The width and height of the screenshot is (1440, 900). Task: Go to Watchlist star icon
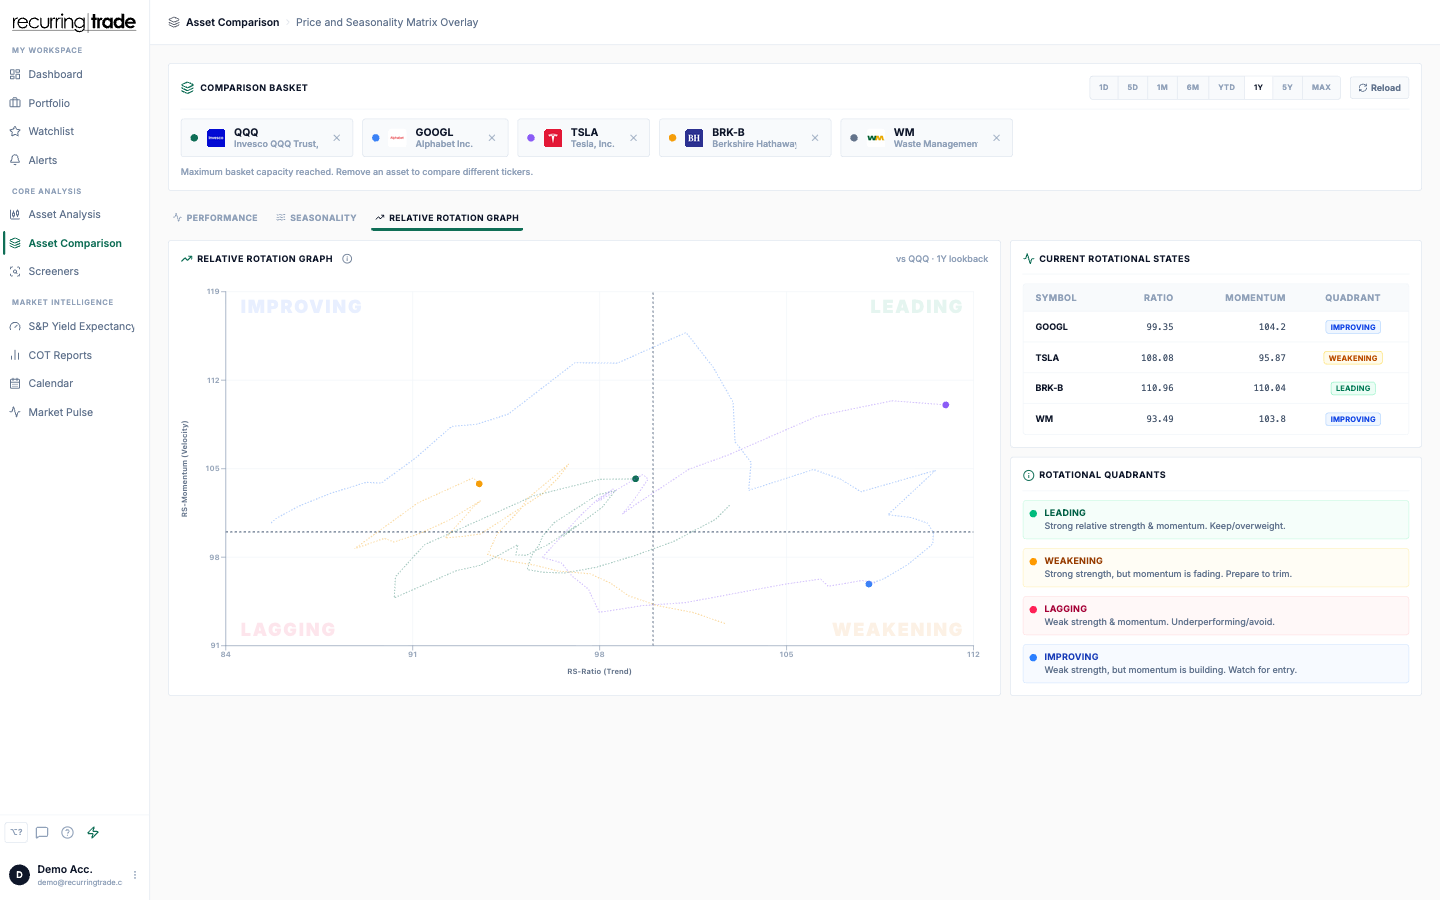pos(15,131)
